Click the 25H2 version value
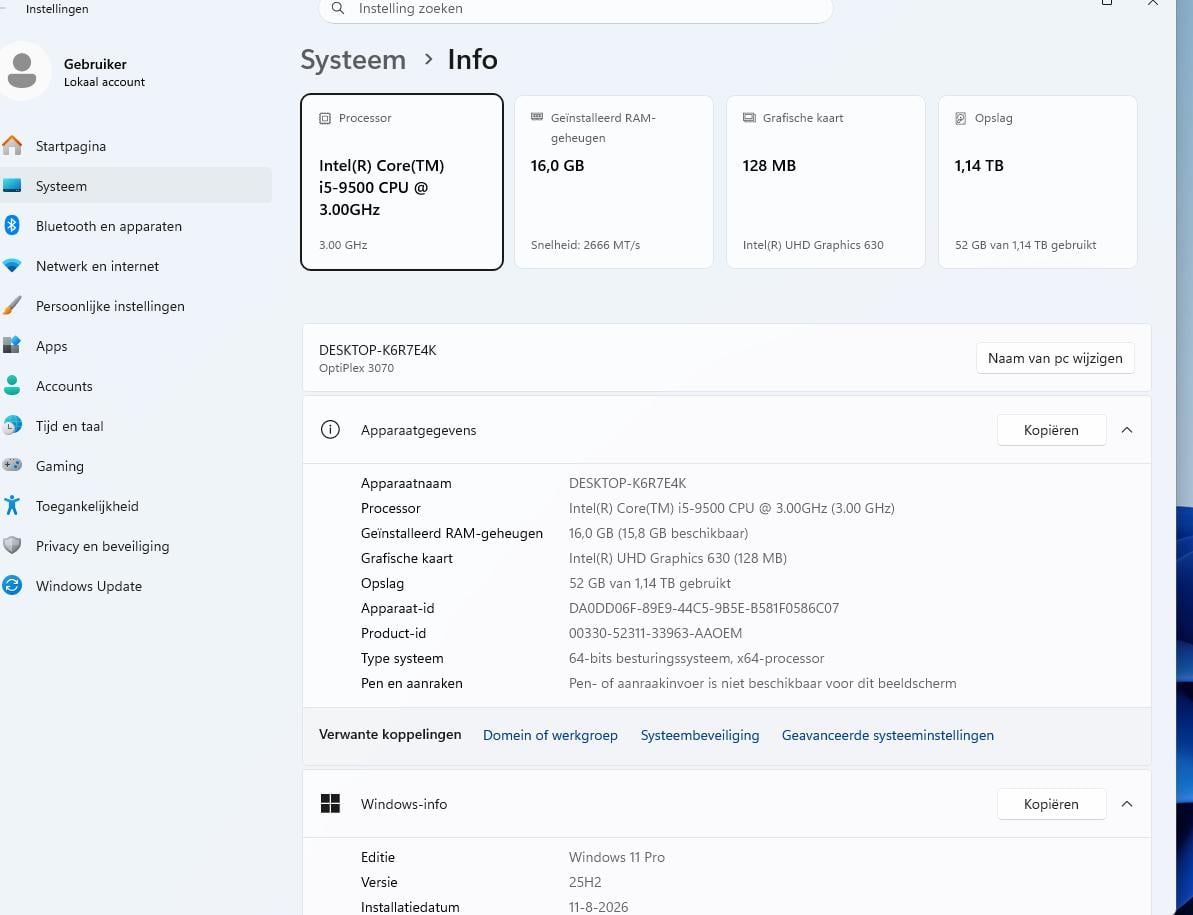 pos(585,882)
